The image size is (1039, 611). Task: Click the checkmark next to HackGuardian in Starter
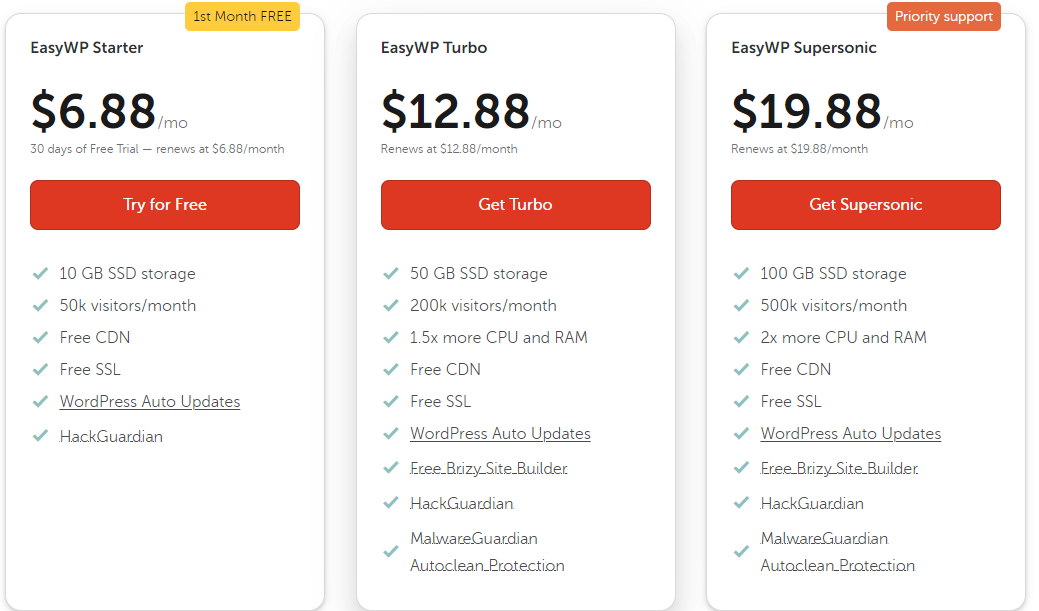pos(40,436)
